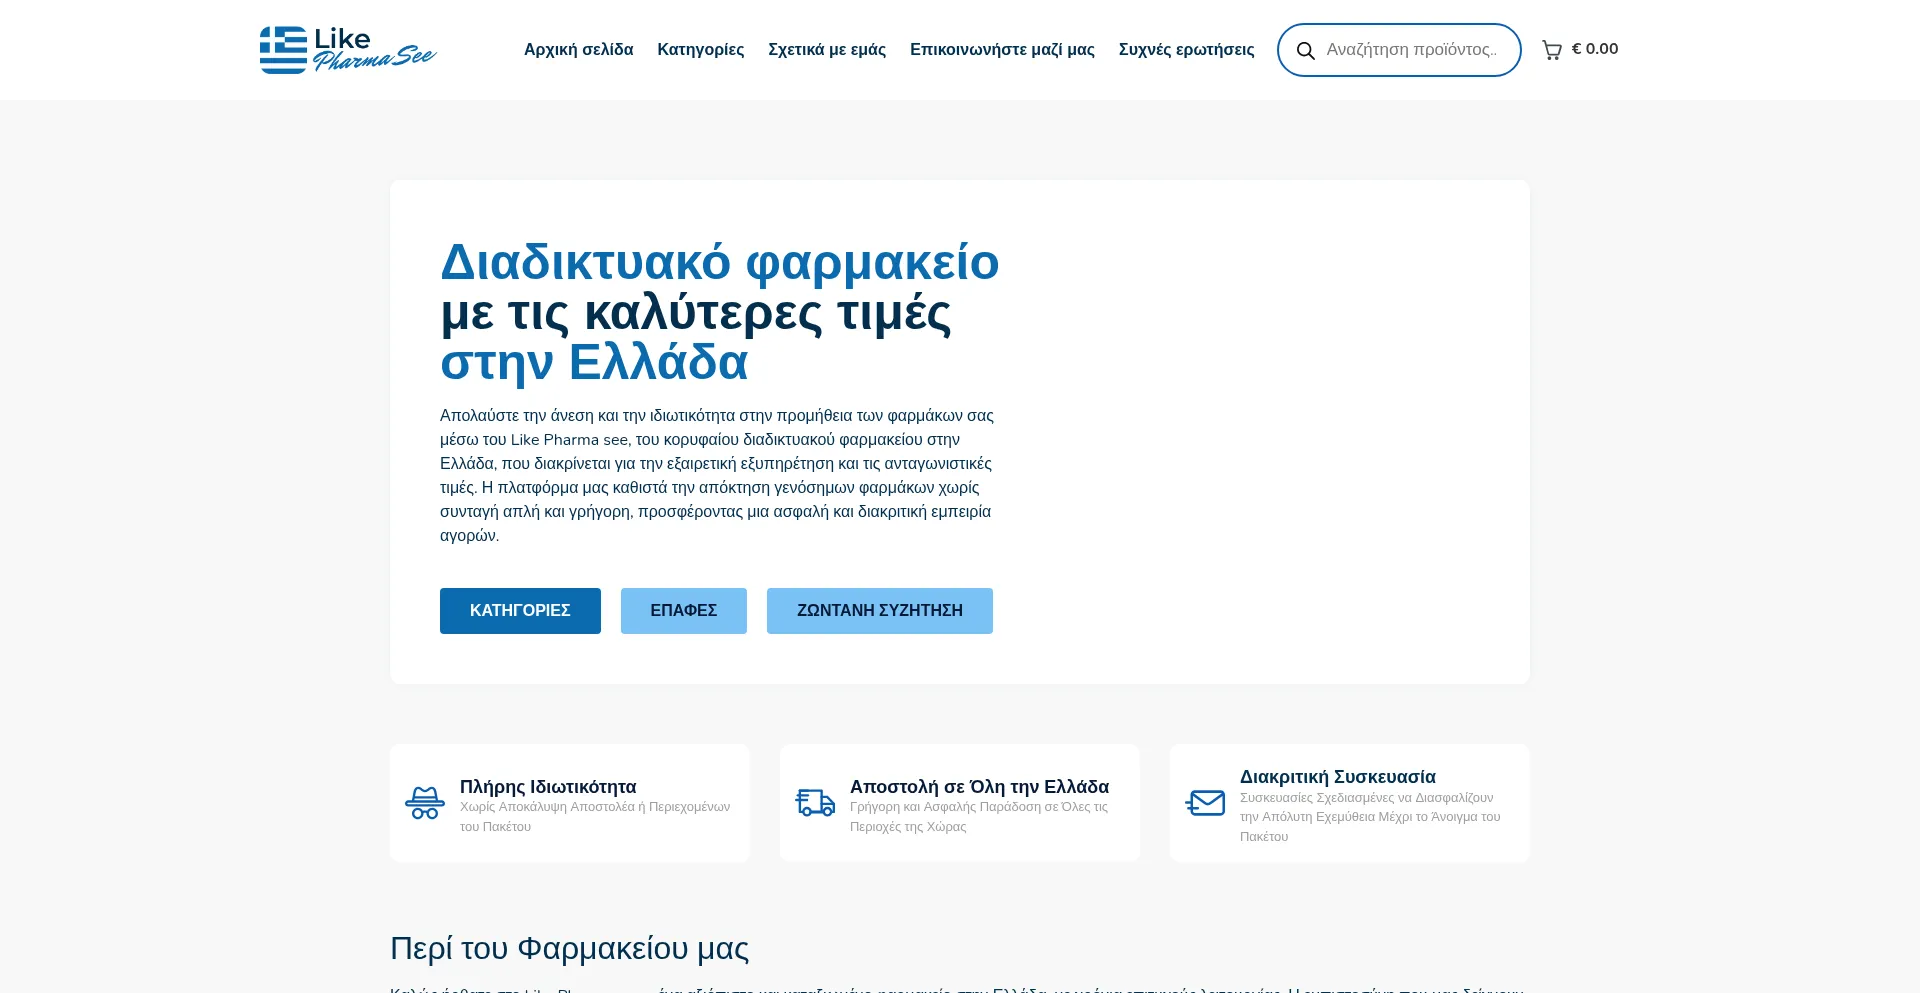Screen dimensions: 1920x993
Task: Open Επικοινωνήστε μαζί μας page
Action: [x=1002, y=50]
